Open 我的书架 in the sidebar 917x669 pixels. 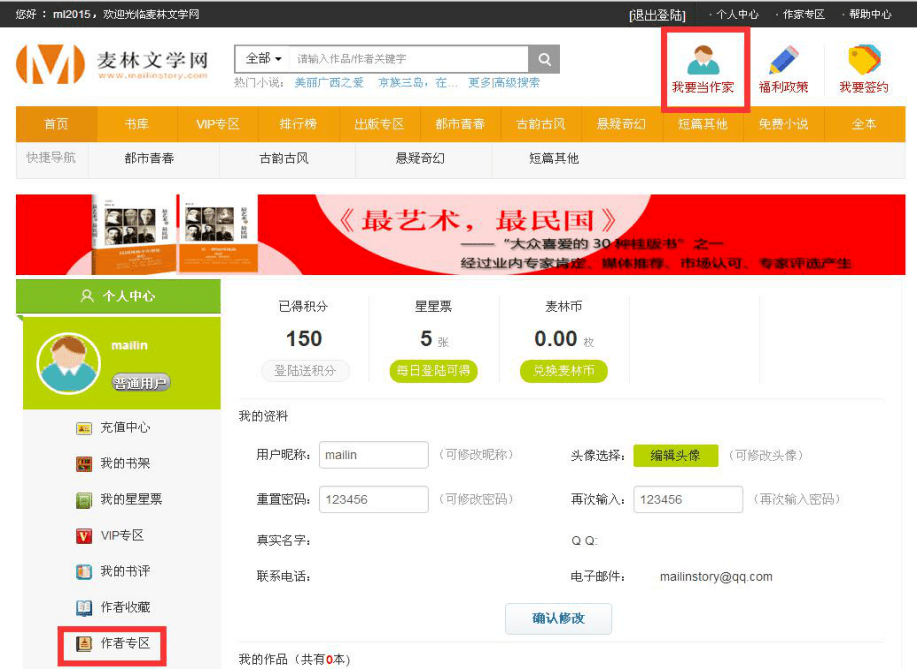(124, 464)
